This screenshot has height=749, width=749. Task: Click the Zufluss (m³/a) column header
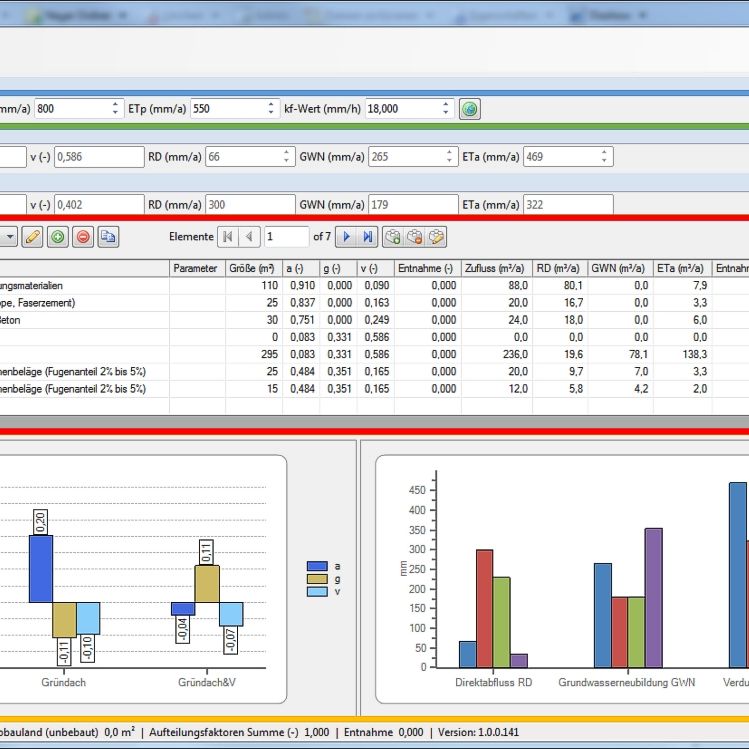(x=496, y=269)
